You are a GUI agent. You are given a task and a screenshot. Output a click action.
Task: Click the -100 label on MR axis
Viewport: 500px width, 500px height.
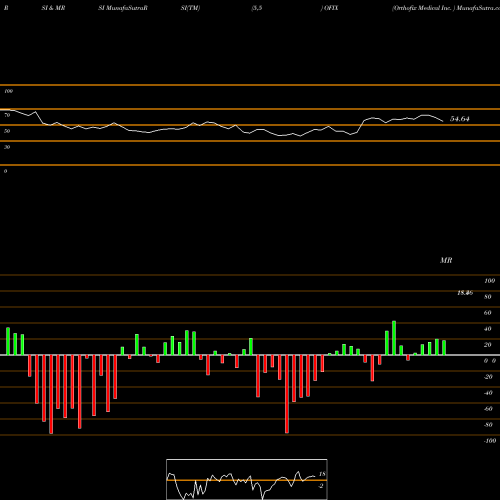(x=490, y=441)
